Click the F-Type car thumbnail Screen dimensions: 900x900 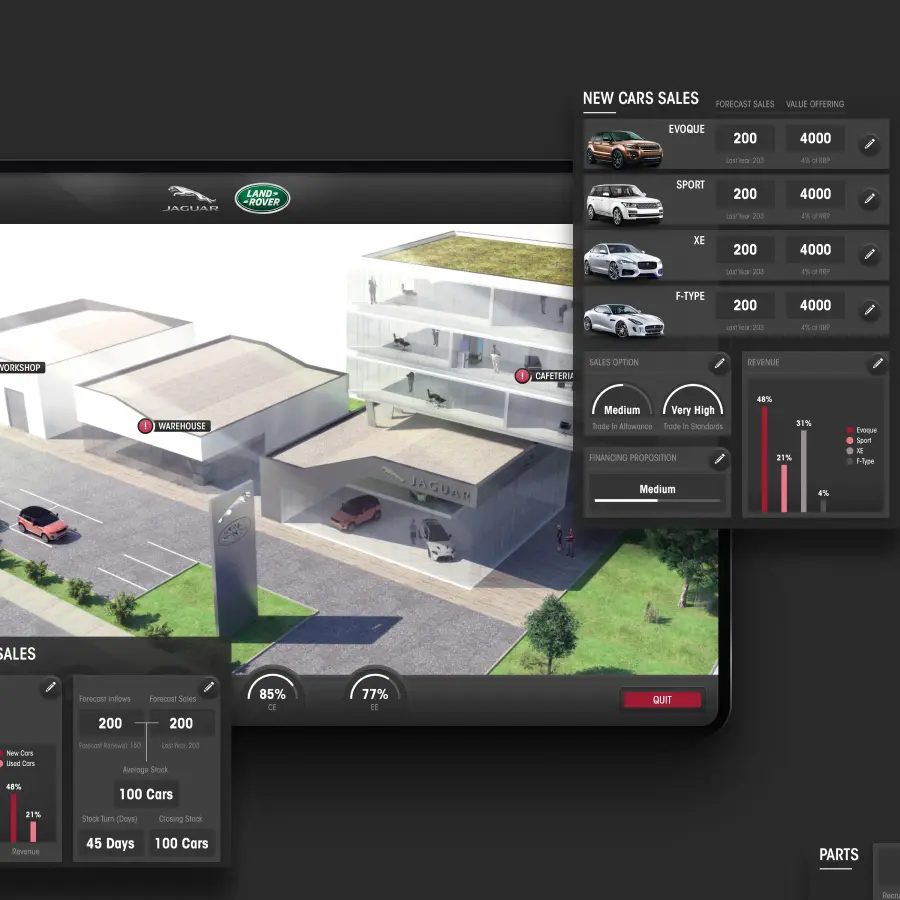624,320
